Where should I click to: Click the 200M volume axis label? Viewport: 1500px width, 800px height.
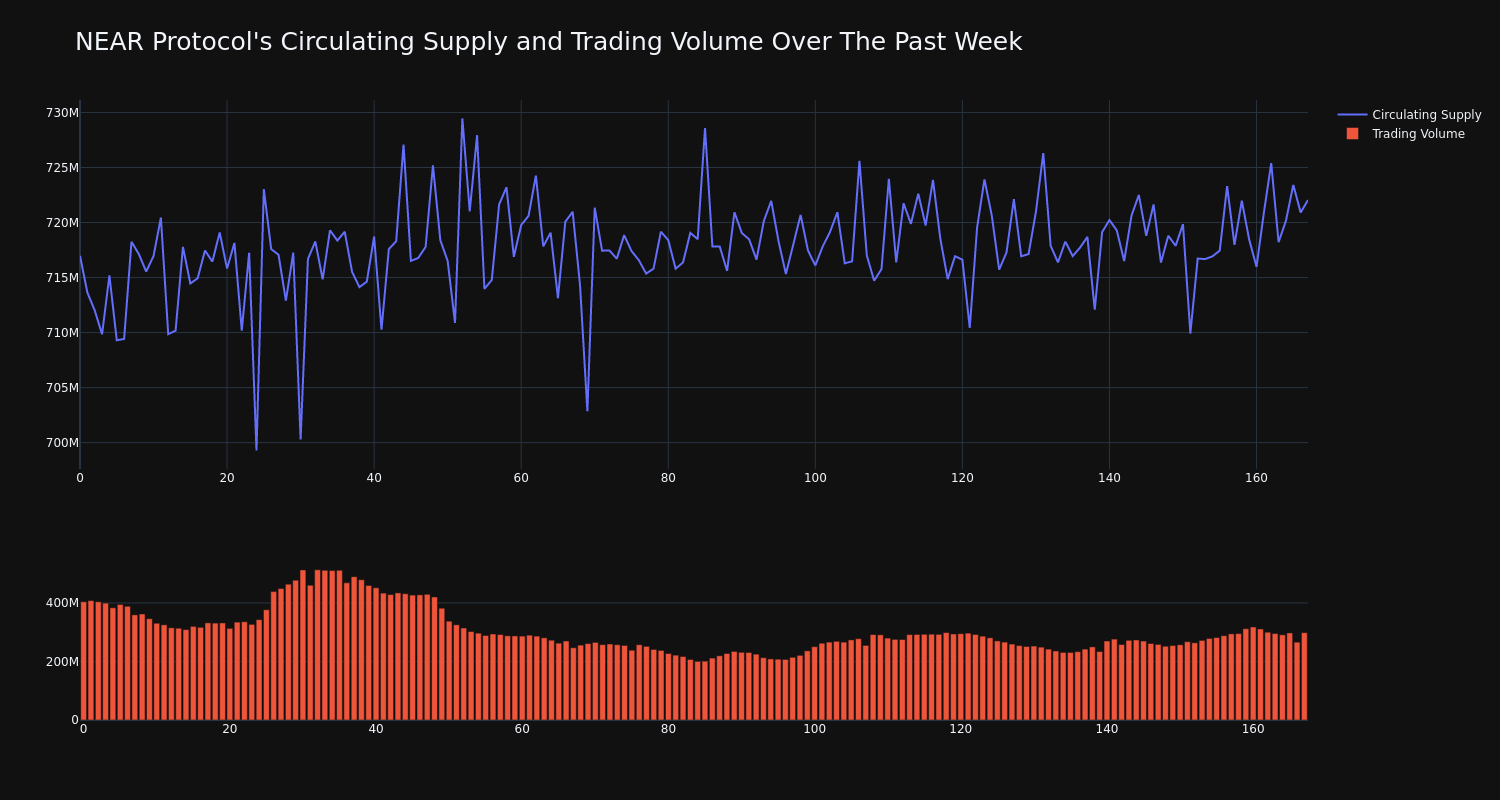point(62,662)
